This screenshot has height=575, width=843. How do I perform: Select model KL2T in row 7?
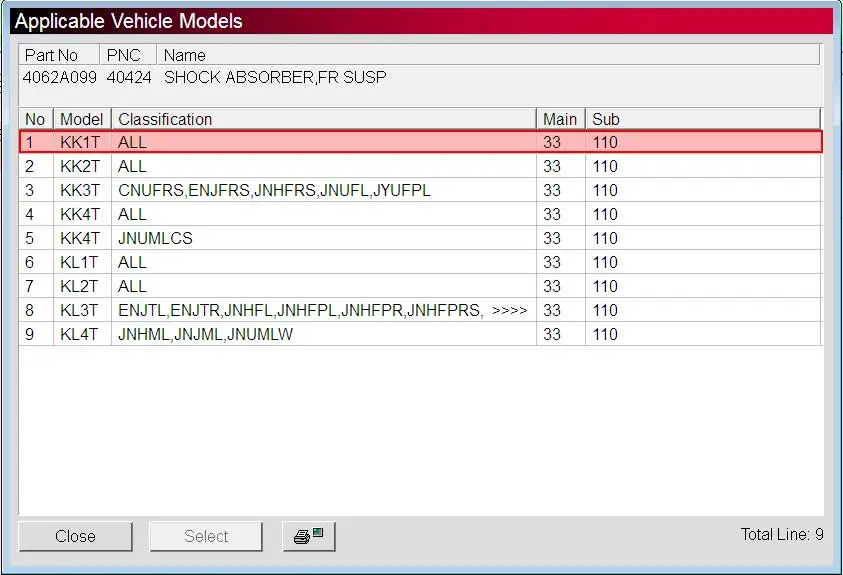click(x=79, y=286)
